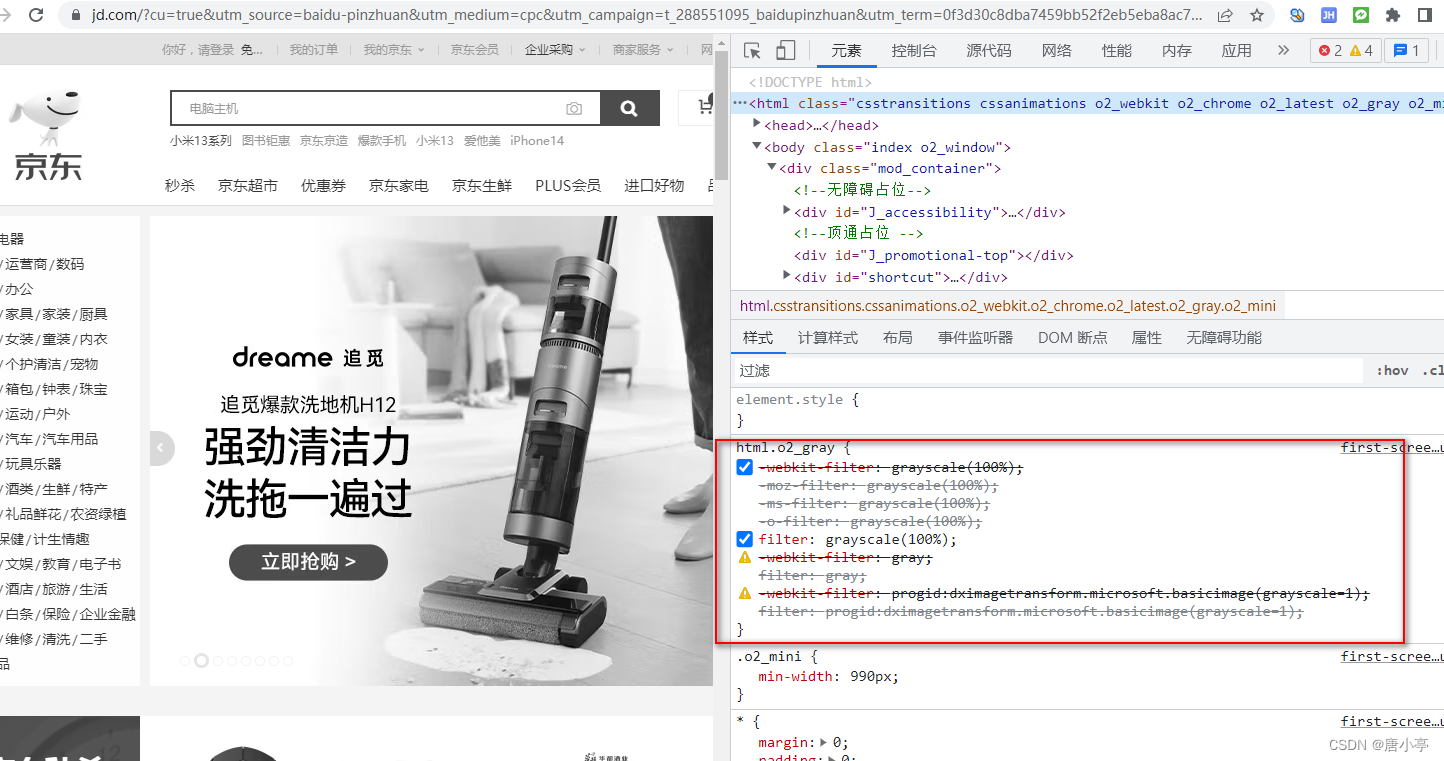1444x761 pixels.
Task: Switch to the 内存 (Memory) tab
Action: click(x=1177, y=51)
